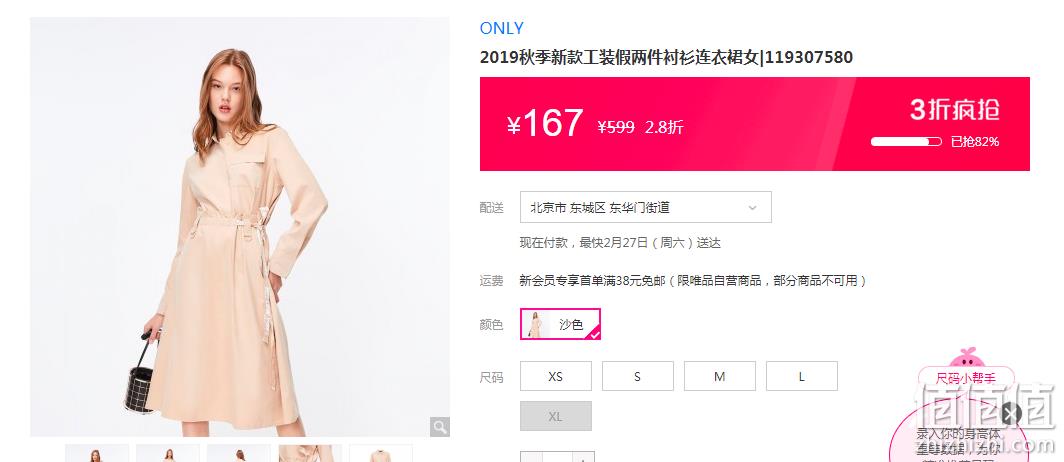View the fifth flat-lay dress thumbnail

(381, 453)
